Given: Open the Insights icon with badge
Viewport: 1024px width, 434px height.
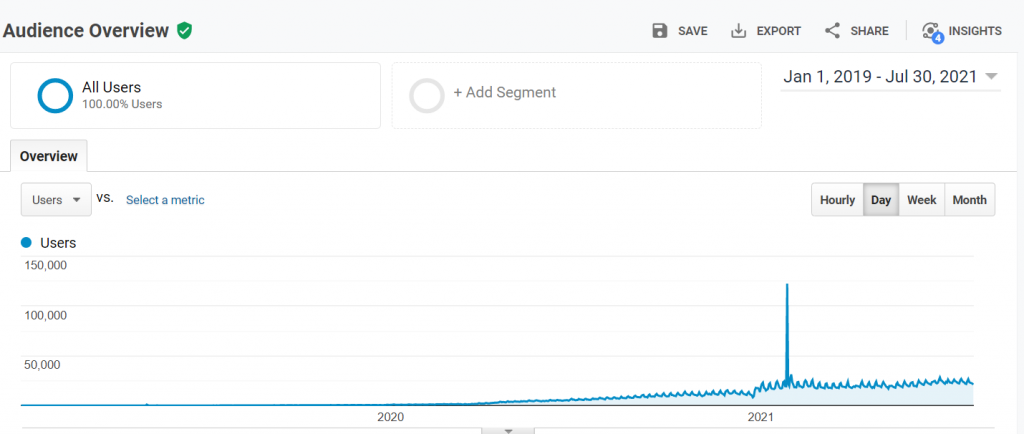Looking at the screenshot, I should click(x=932, y=32).
